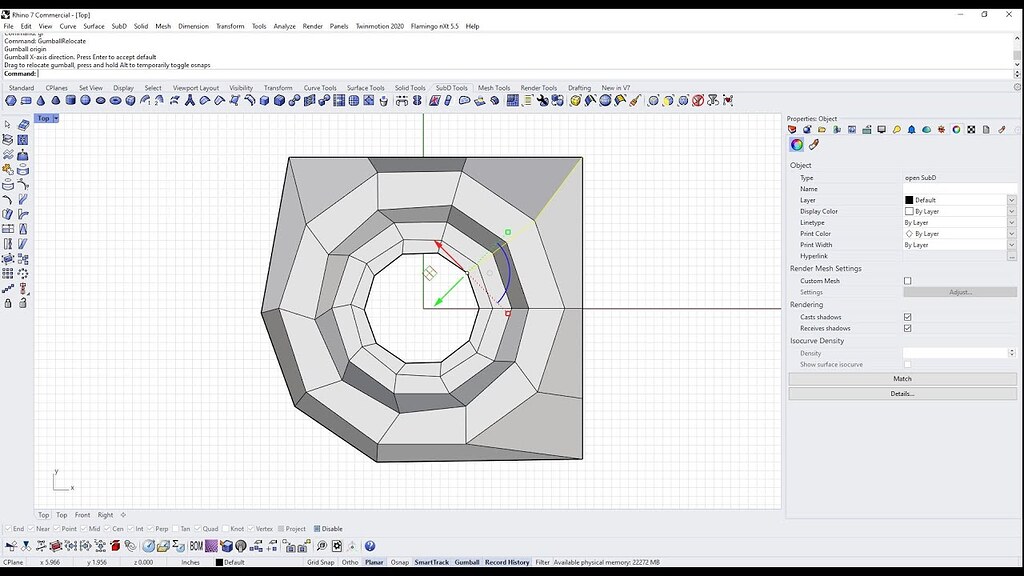
Task: Click the Object properties icon in the Properties panel
Action: click(x=792, y=129)
